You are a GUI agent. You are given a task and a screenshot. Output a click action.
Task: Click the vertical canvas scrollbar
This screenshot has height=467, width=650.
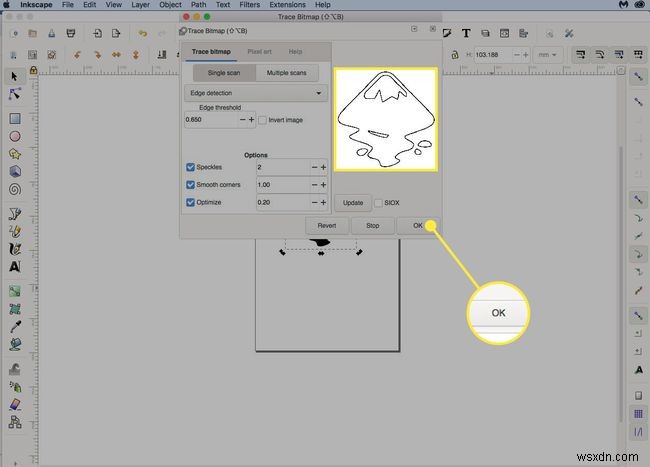pos(621,284)
